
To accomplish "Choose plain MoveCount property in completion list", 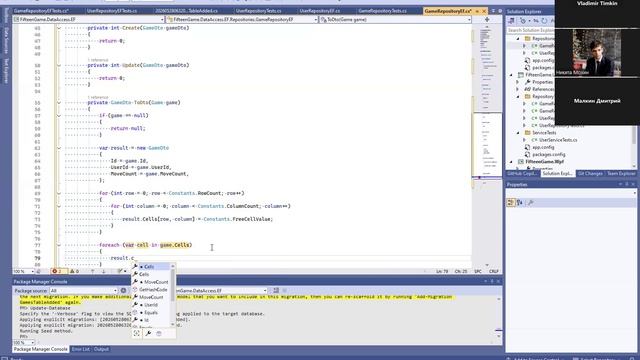I will [x=150, y=297].
